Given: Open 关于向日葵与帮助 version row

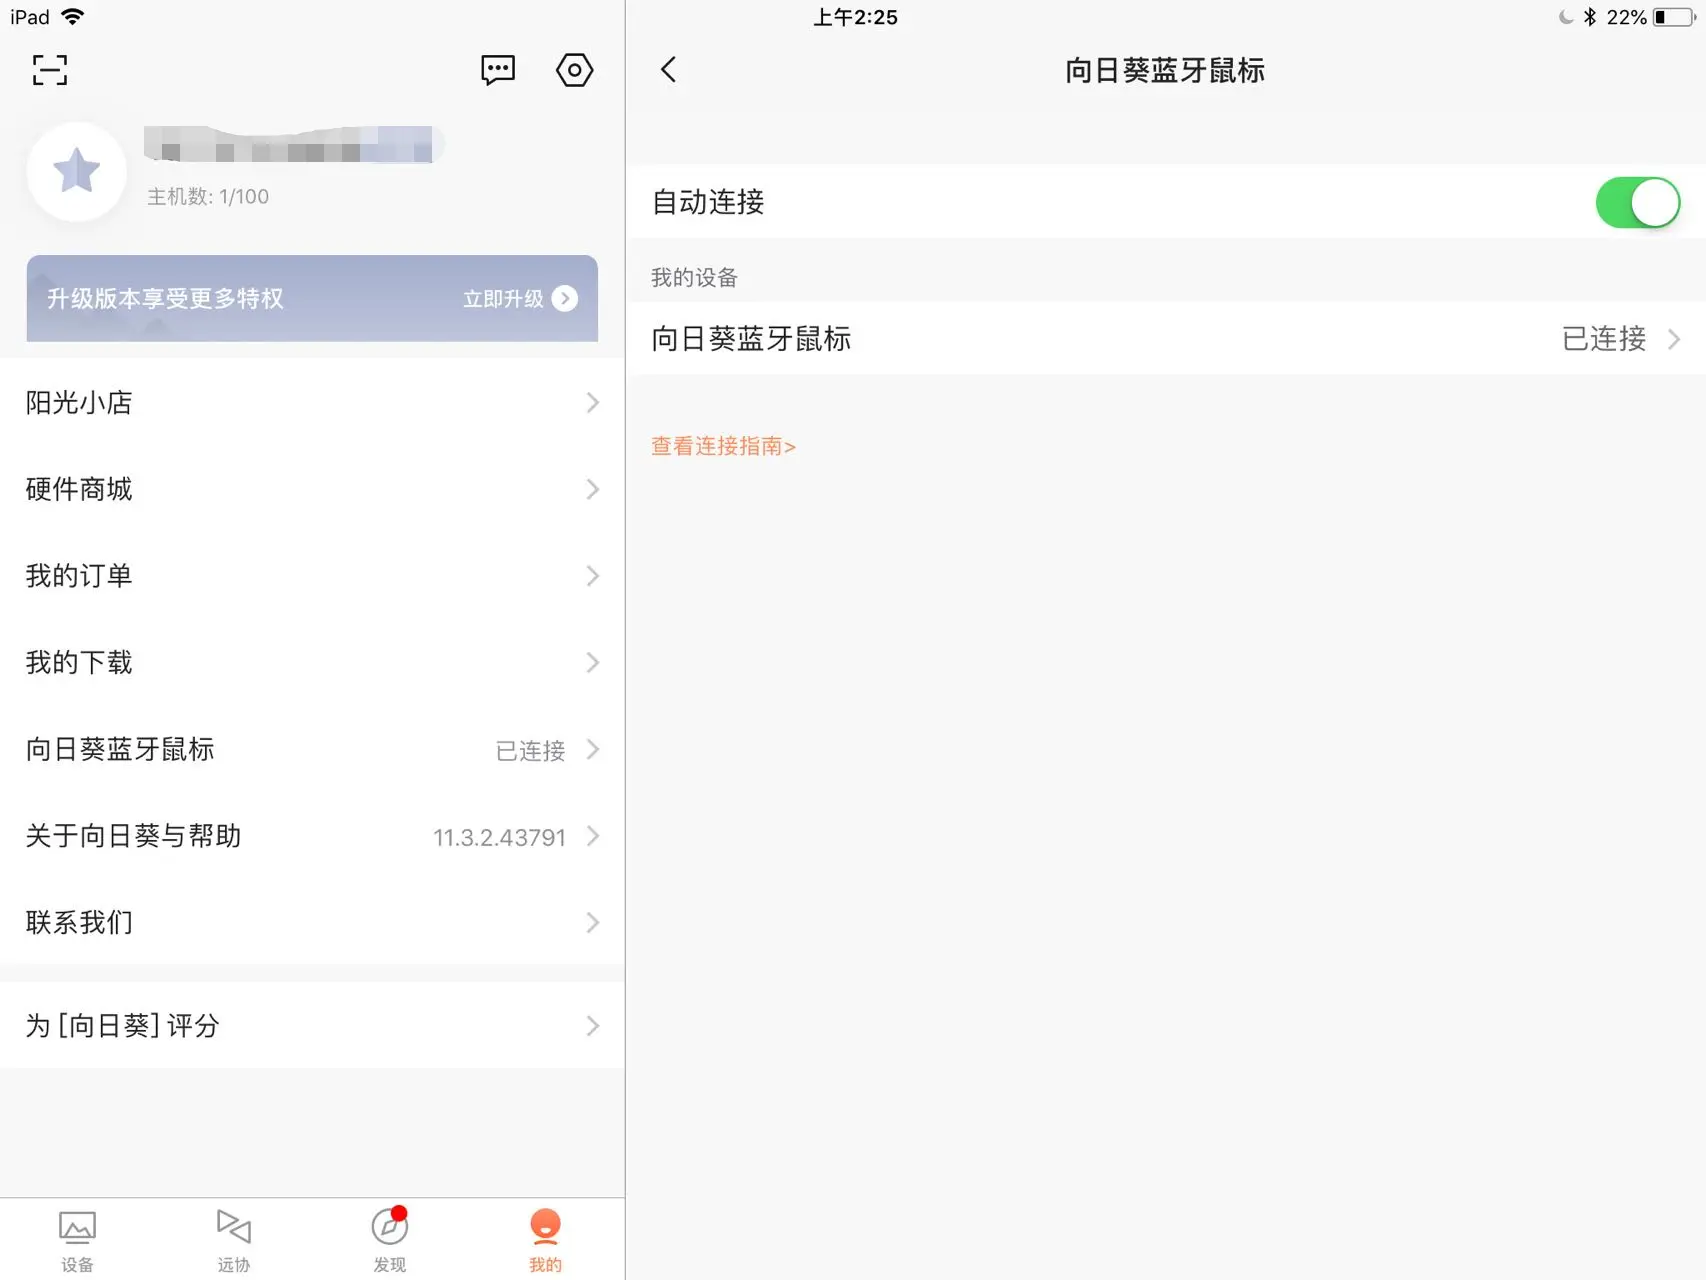Looking at the screenshot, I should tap(312, 836).
